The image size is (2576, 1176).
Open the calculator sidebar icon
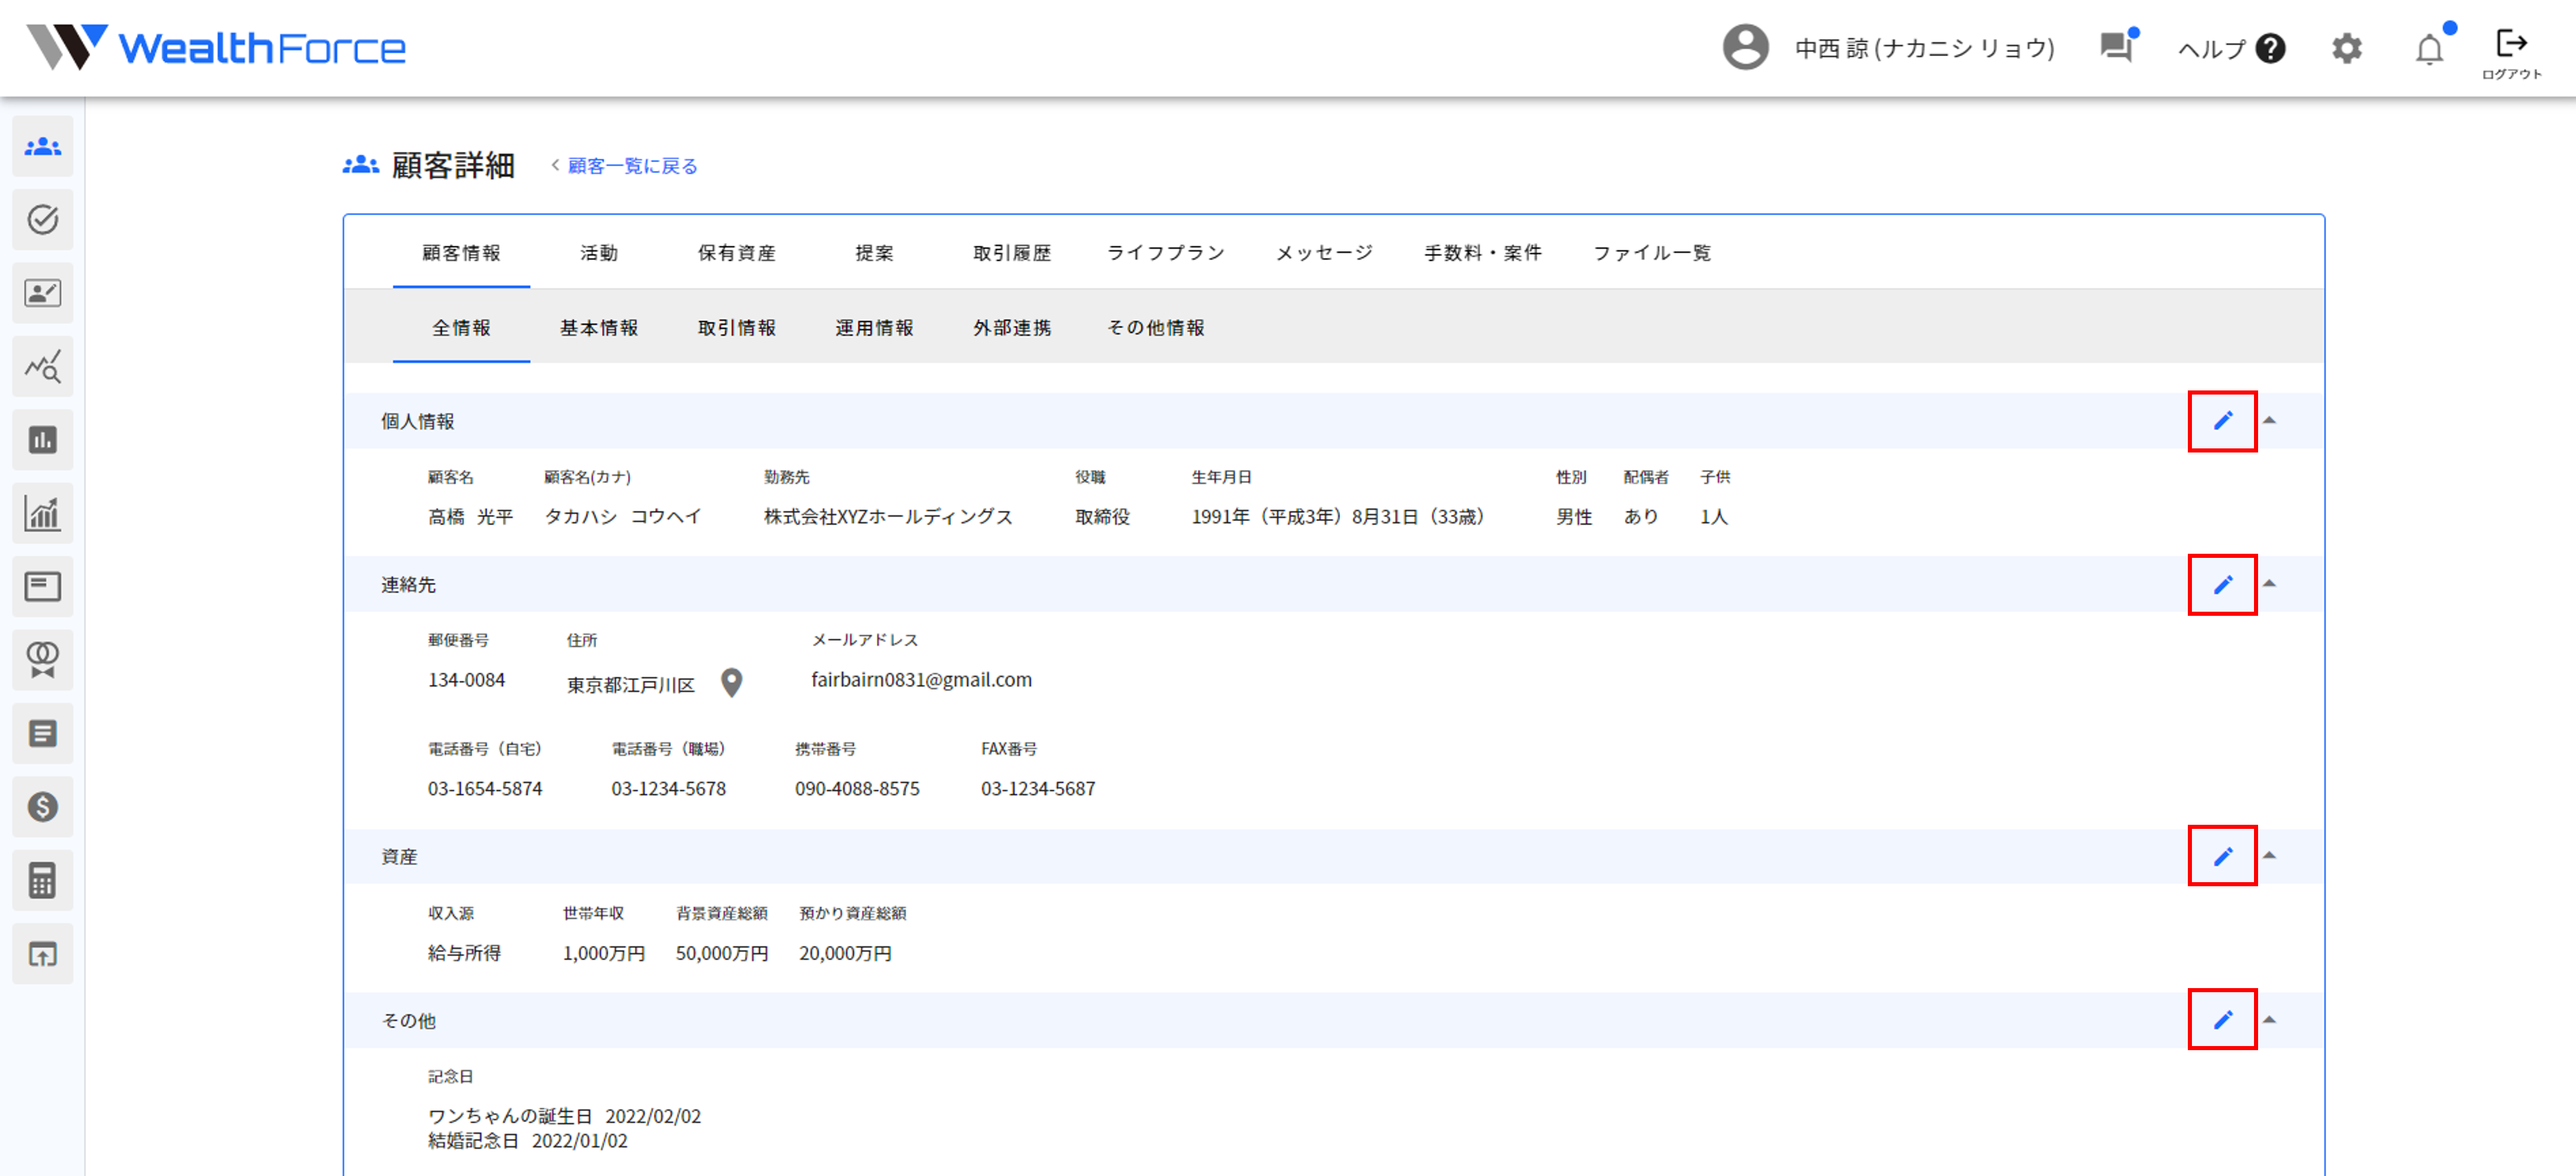coord(42,881)
